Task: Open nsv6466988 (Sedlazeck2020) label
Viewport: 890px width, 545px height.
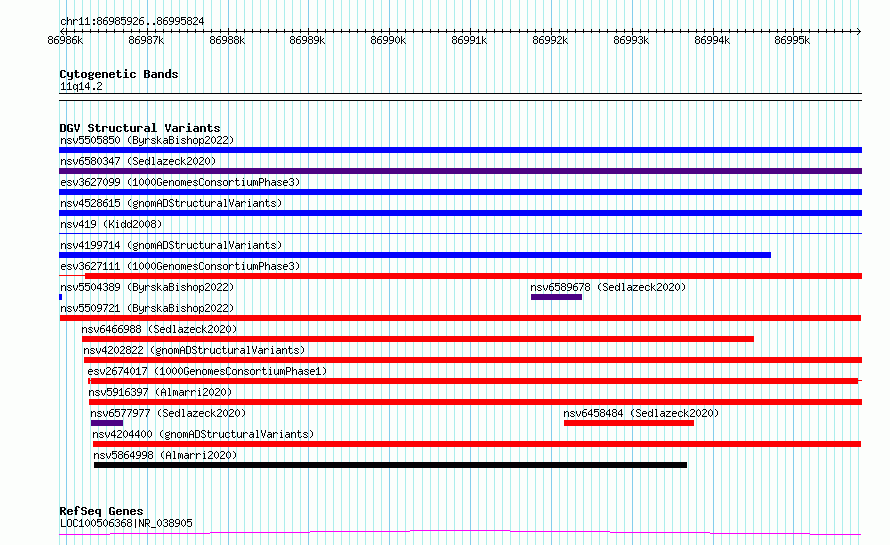Action: tap(159, 329)
